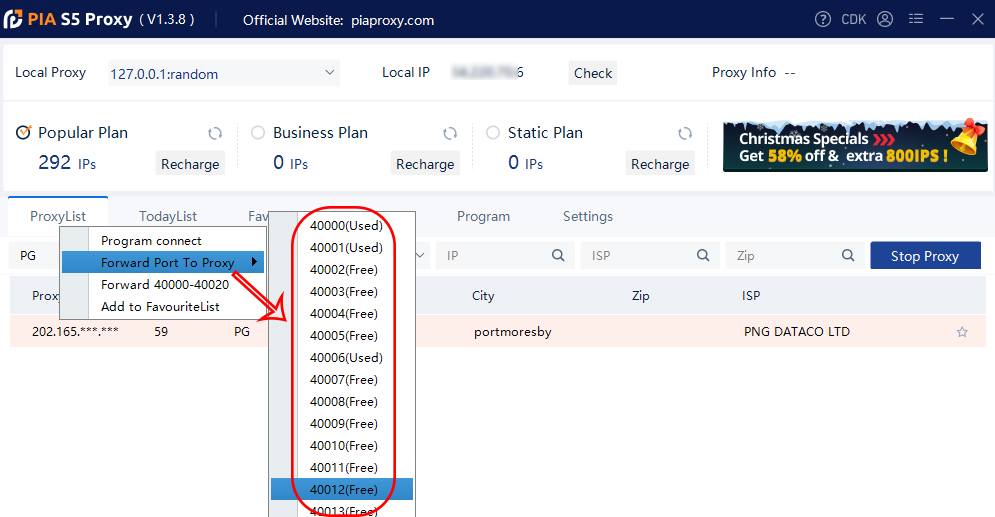Choose Forward 40000-40020 menu entry
Viewport: 995px width, 517px height.
[x=163, y=284]
